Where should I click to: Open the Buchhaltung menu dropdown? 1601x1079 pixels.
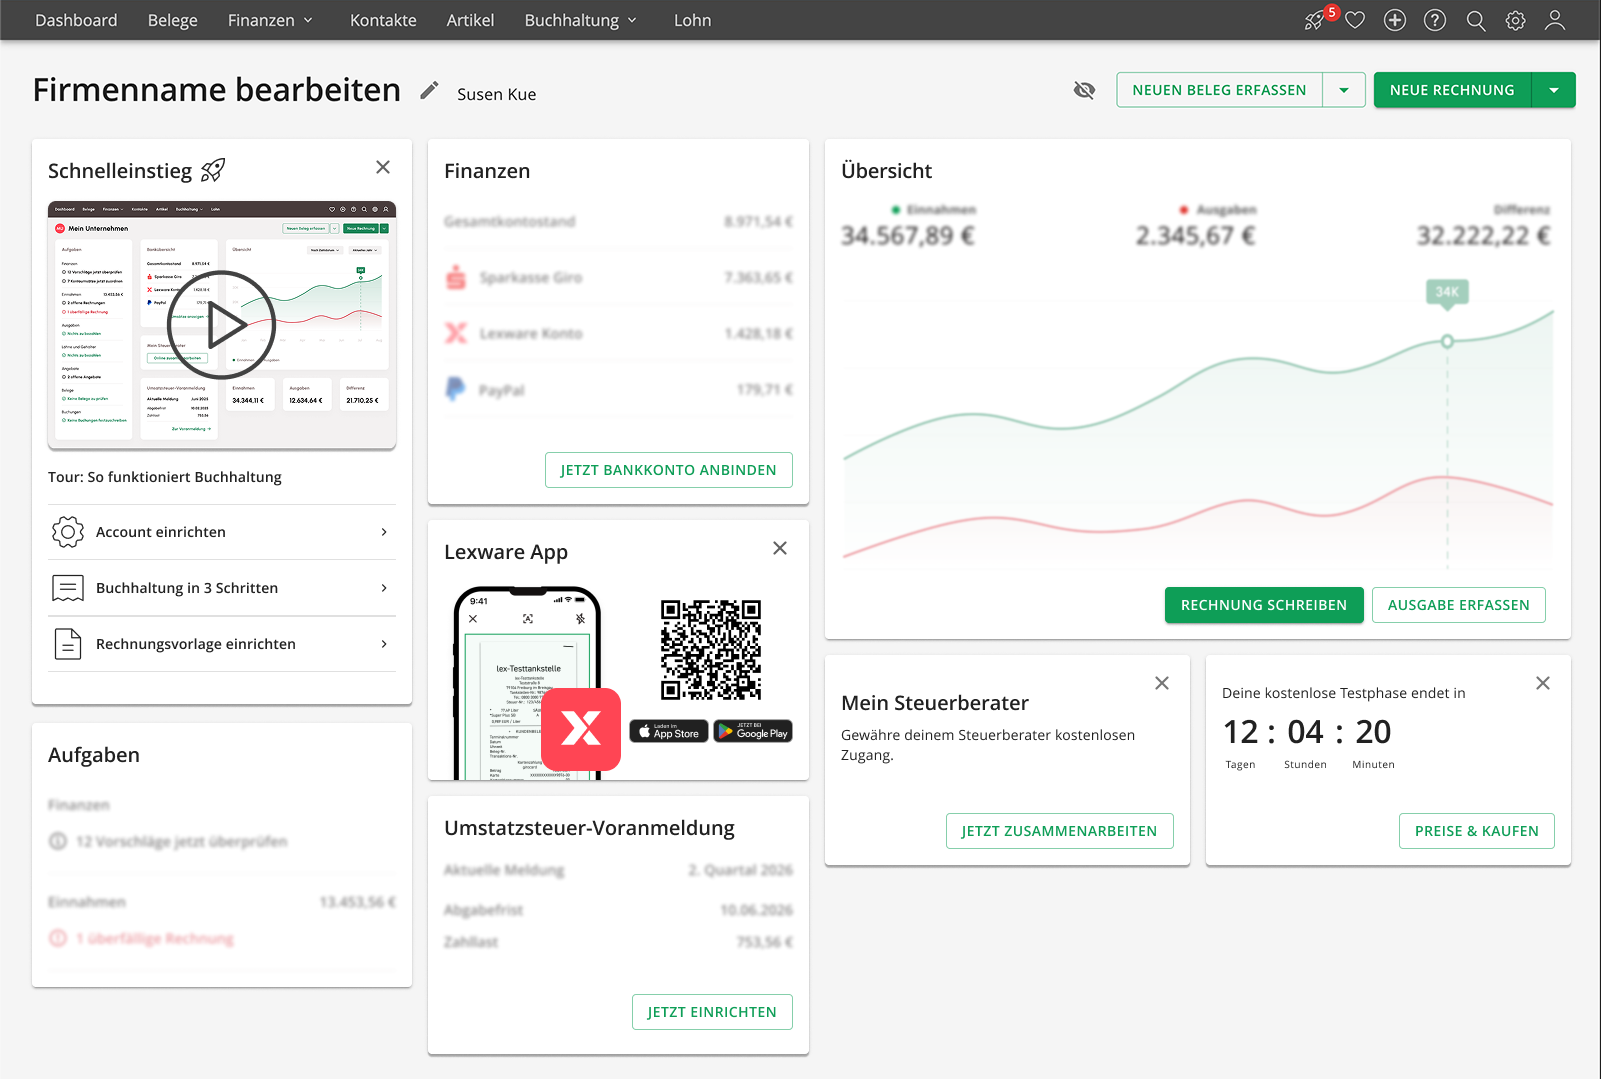click(580, 20)
